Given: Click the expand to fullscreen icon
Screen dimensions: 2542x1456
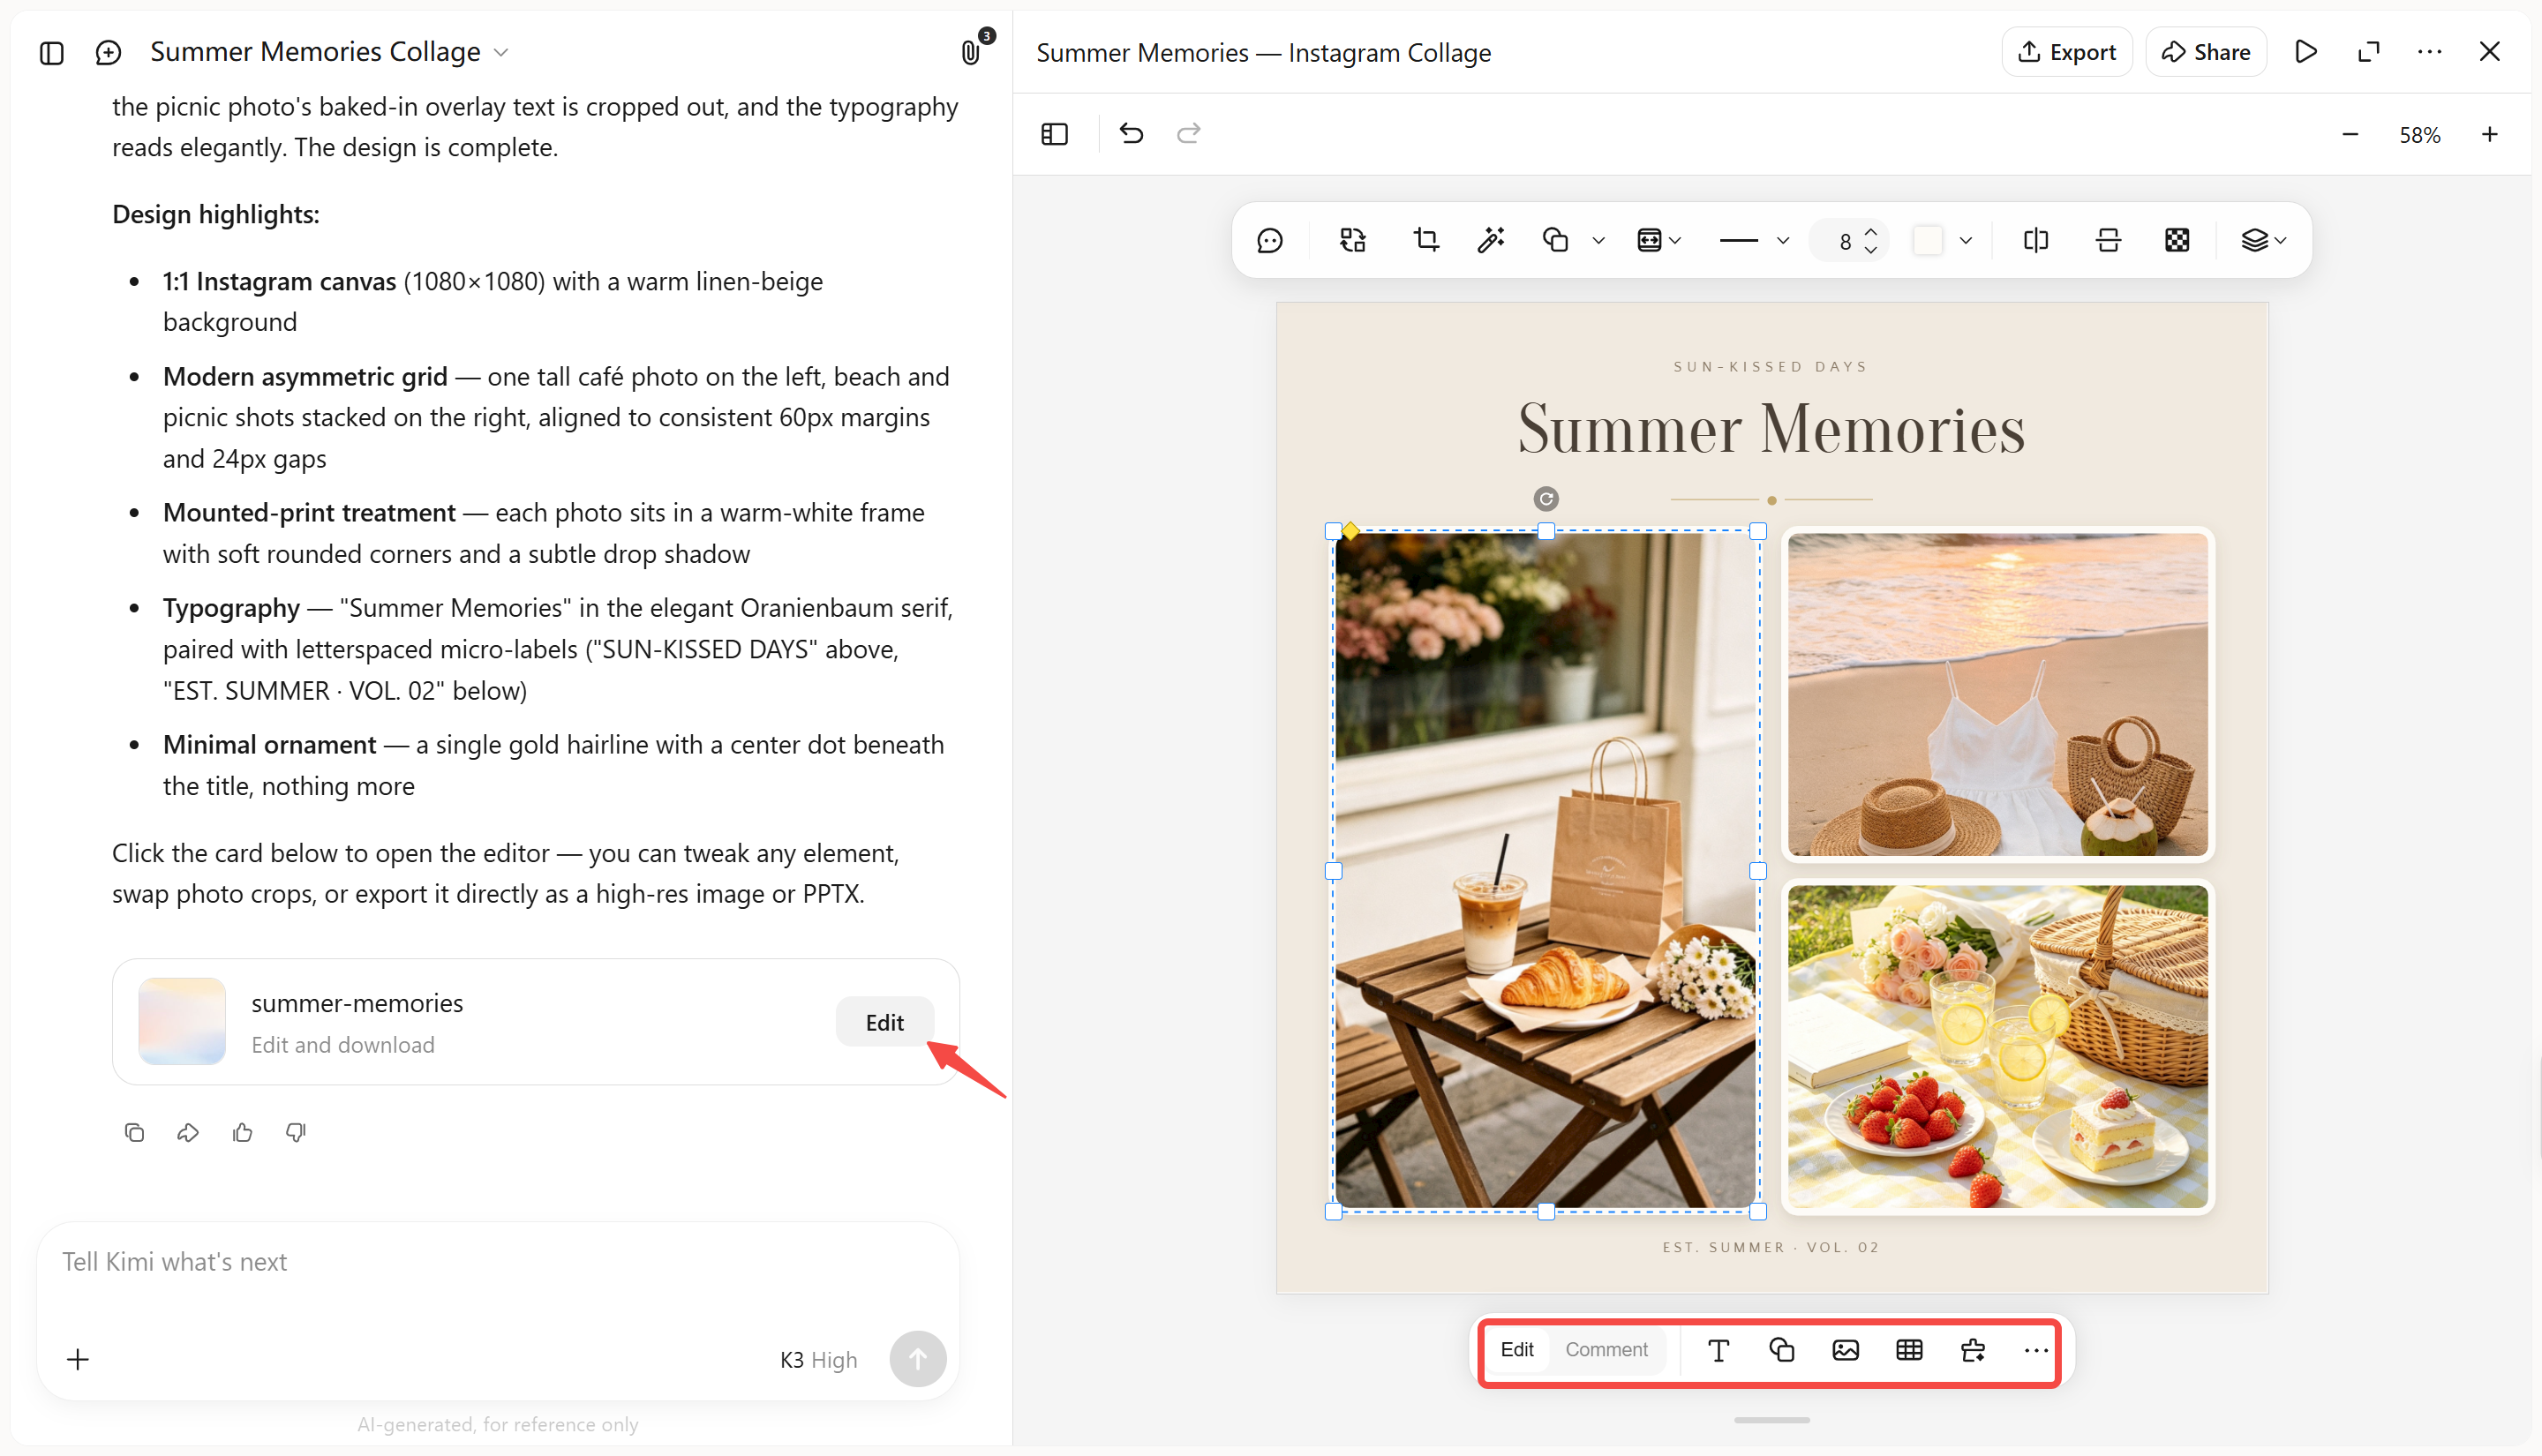Looking at the screenshot, I should click(2368, 52).
